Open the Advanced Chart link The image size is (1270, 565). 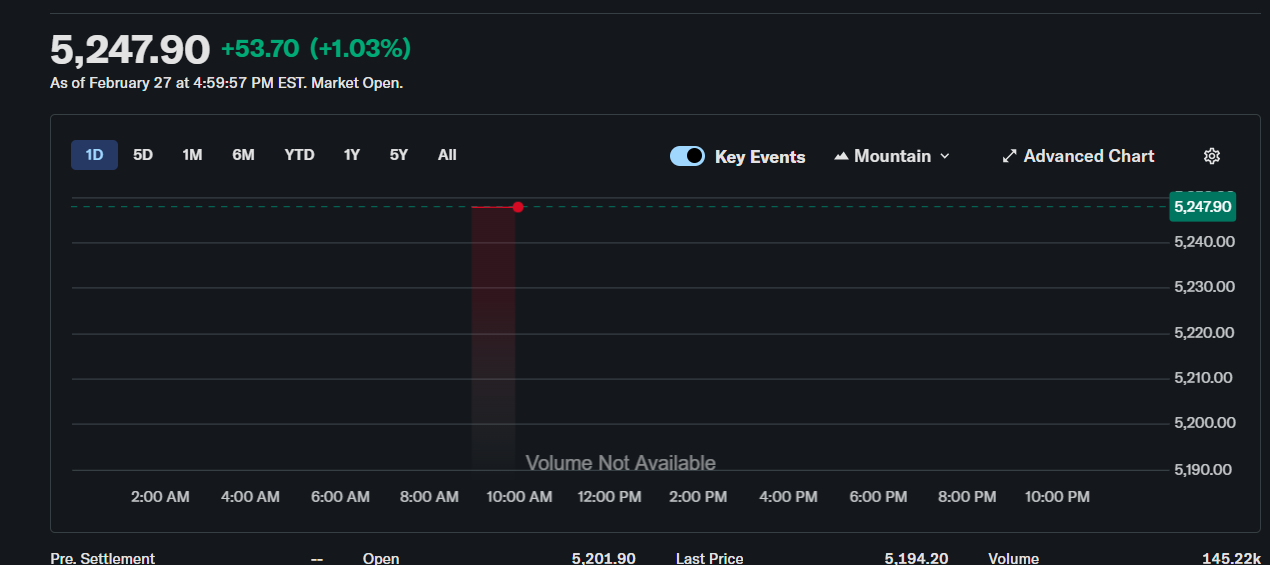(x=1088, y=156)
